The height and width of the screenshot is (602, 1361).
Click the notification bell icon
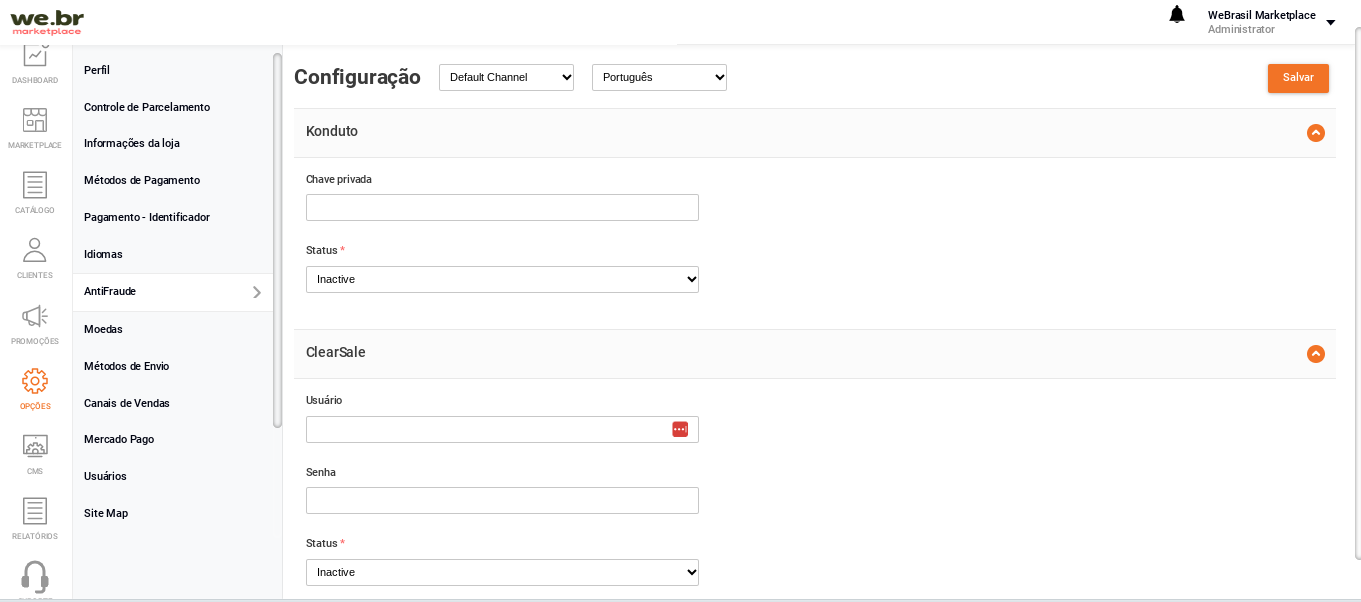point(1177,15)
